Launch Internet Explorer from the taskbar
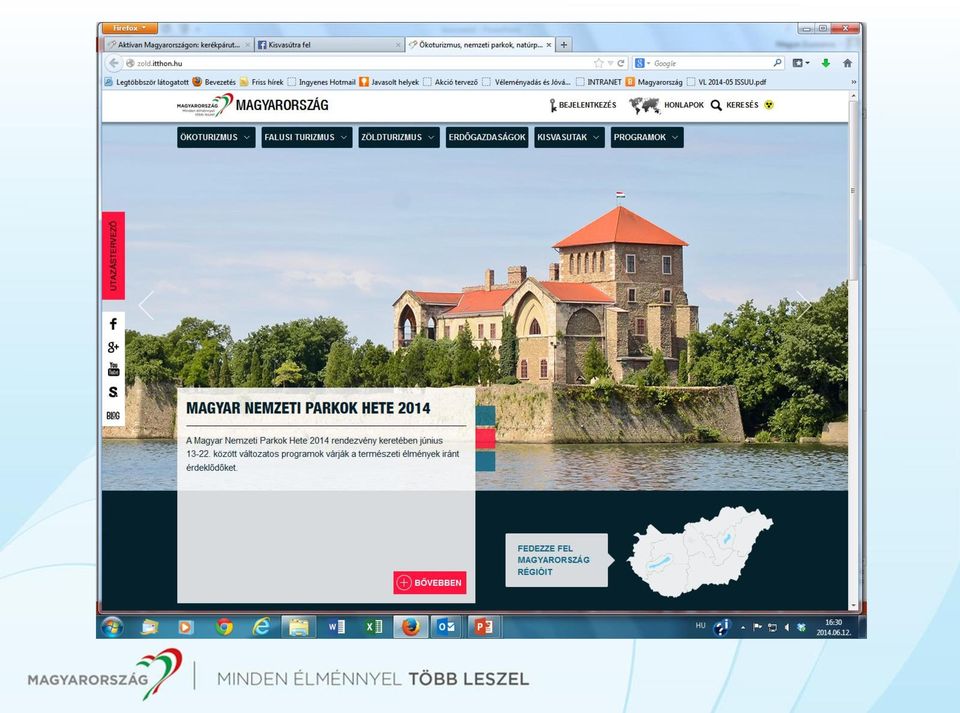The width and height of the screenshot is (960, 713). 261,627
